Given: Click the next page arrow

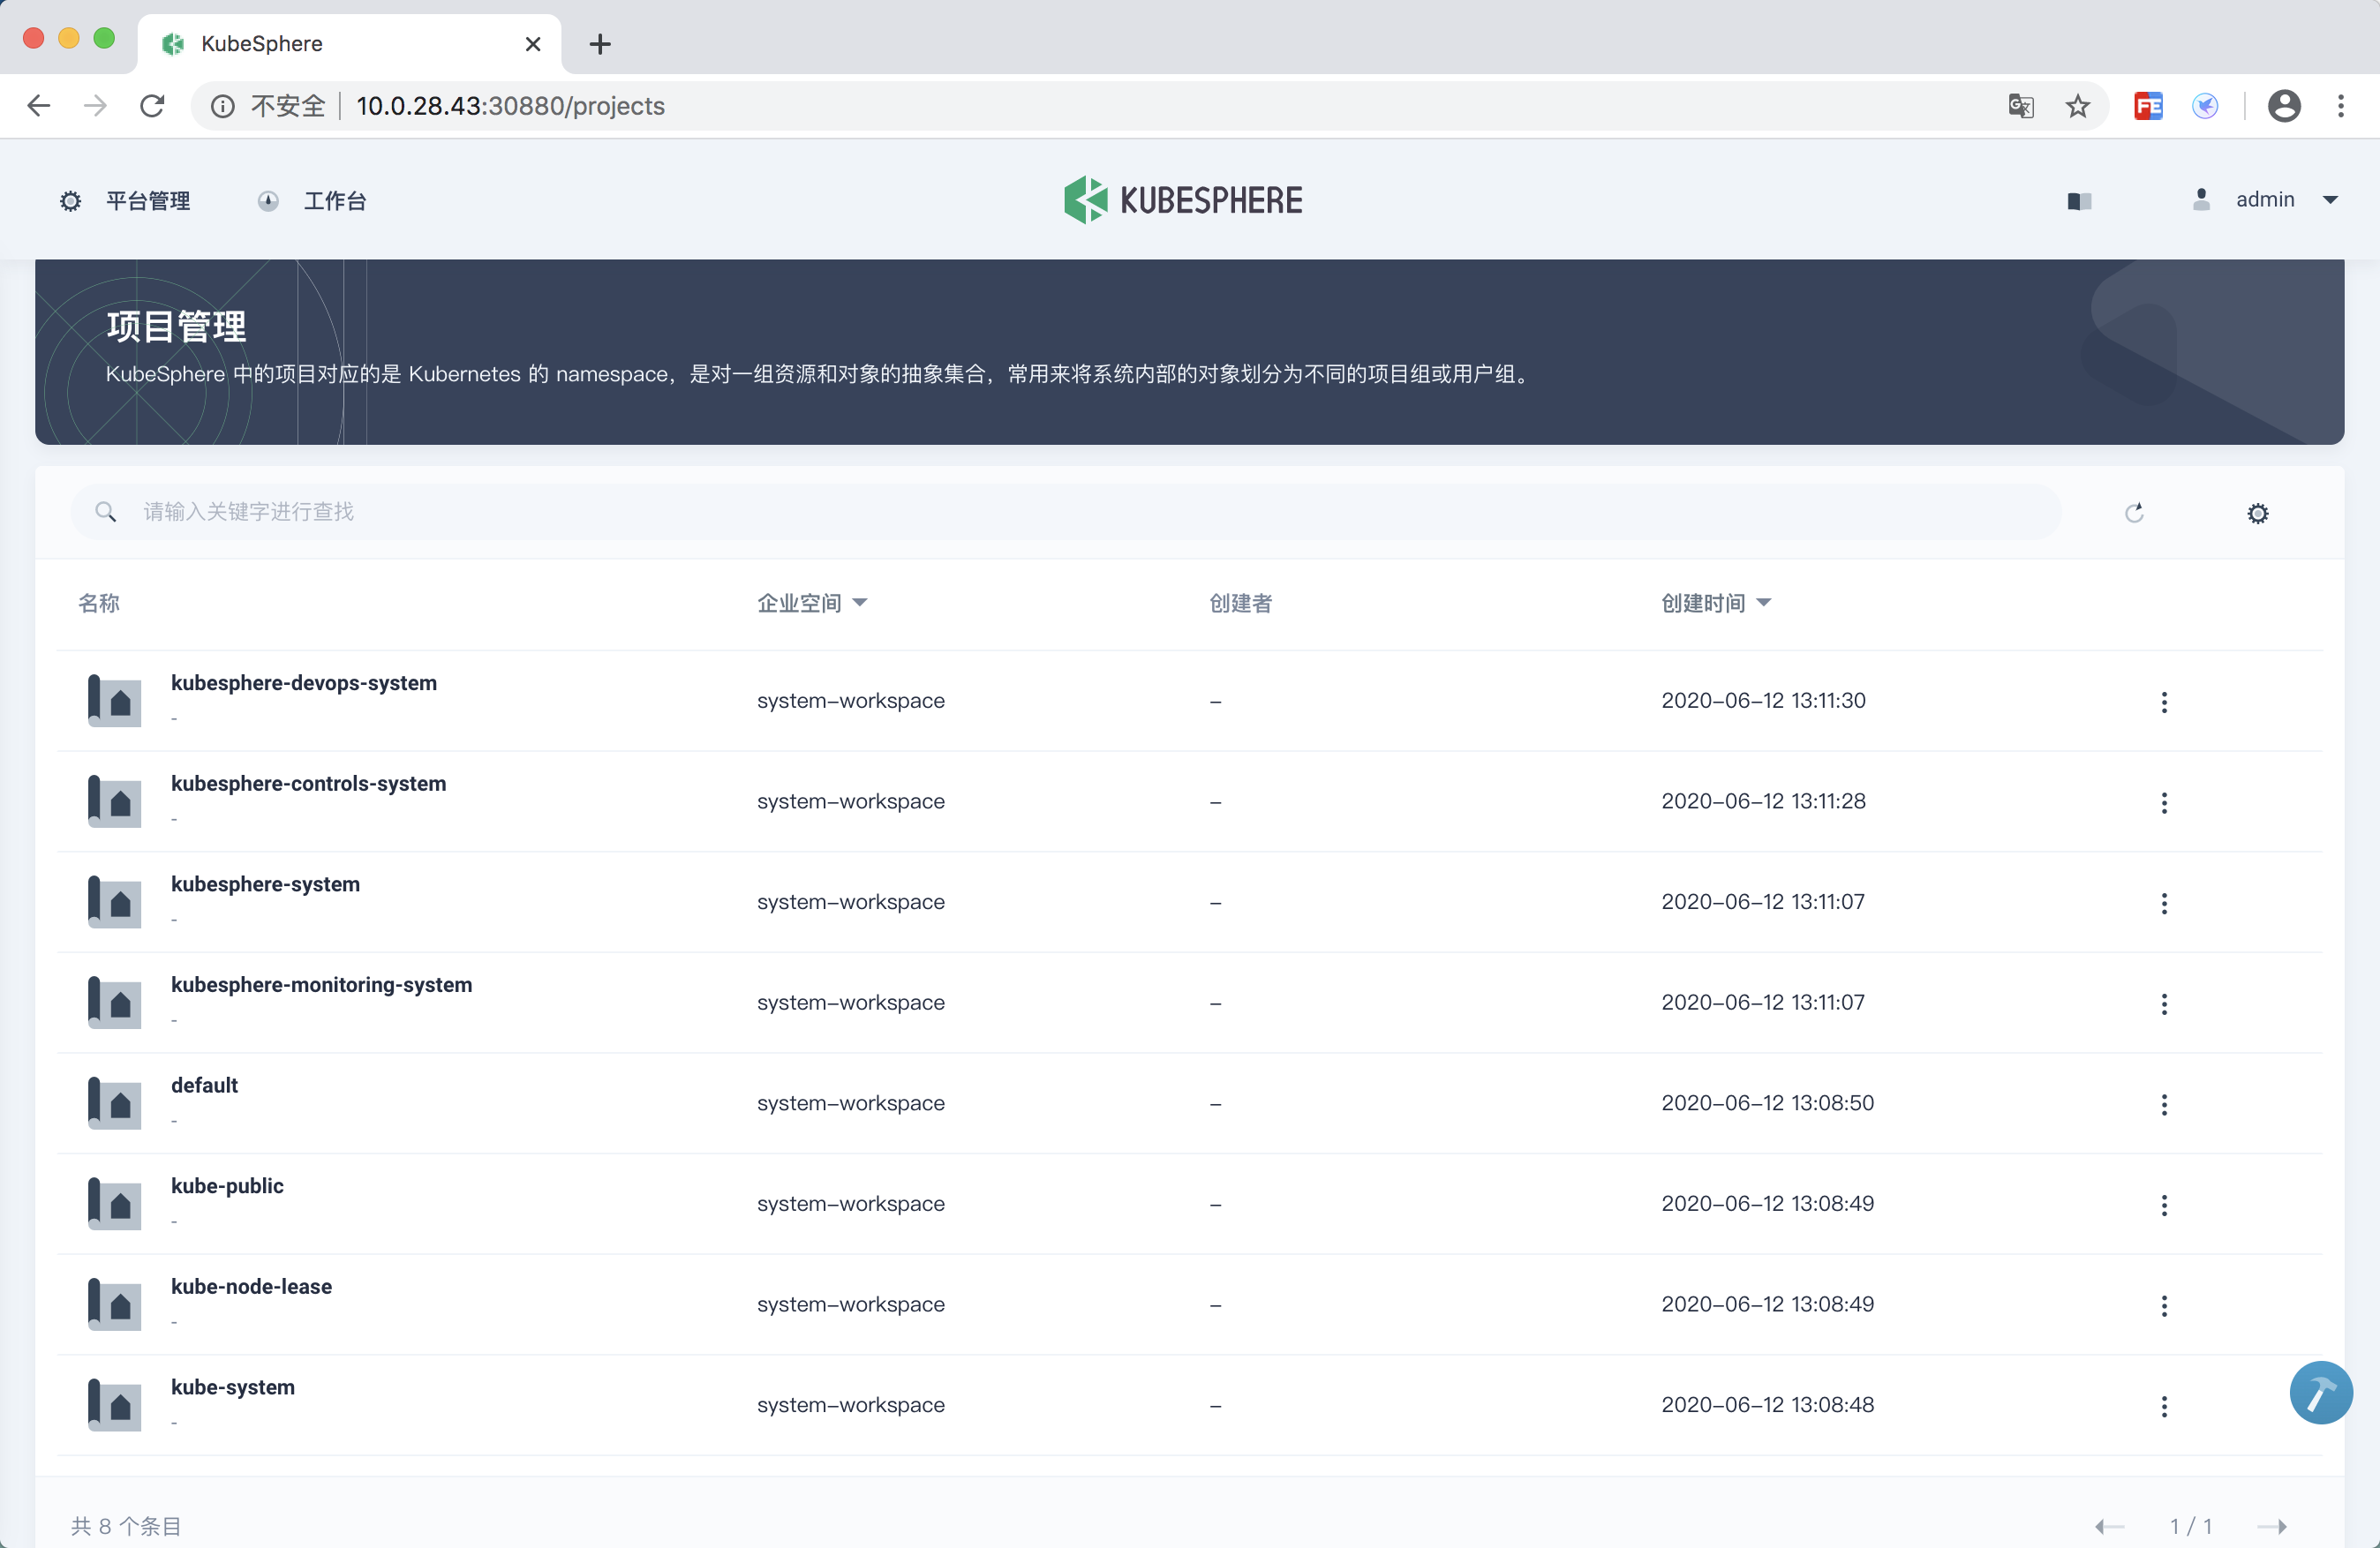Looking at the screenshot, I should point(2271,1525).
